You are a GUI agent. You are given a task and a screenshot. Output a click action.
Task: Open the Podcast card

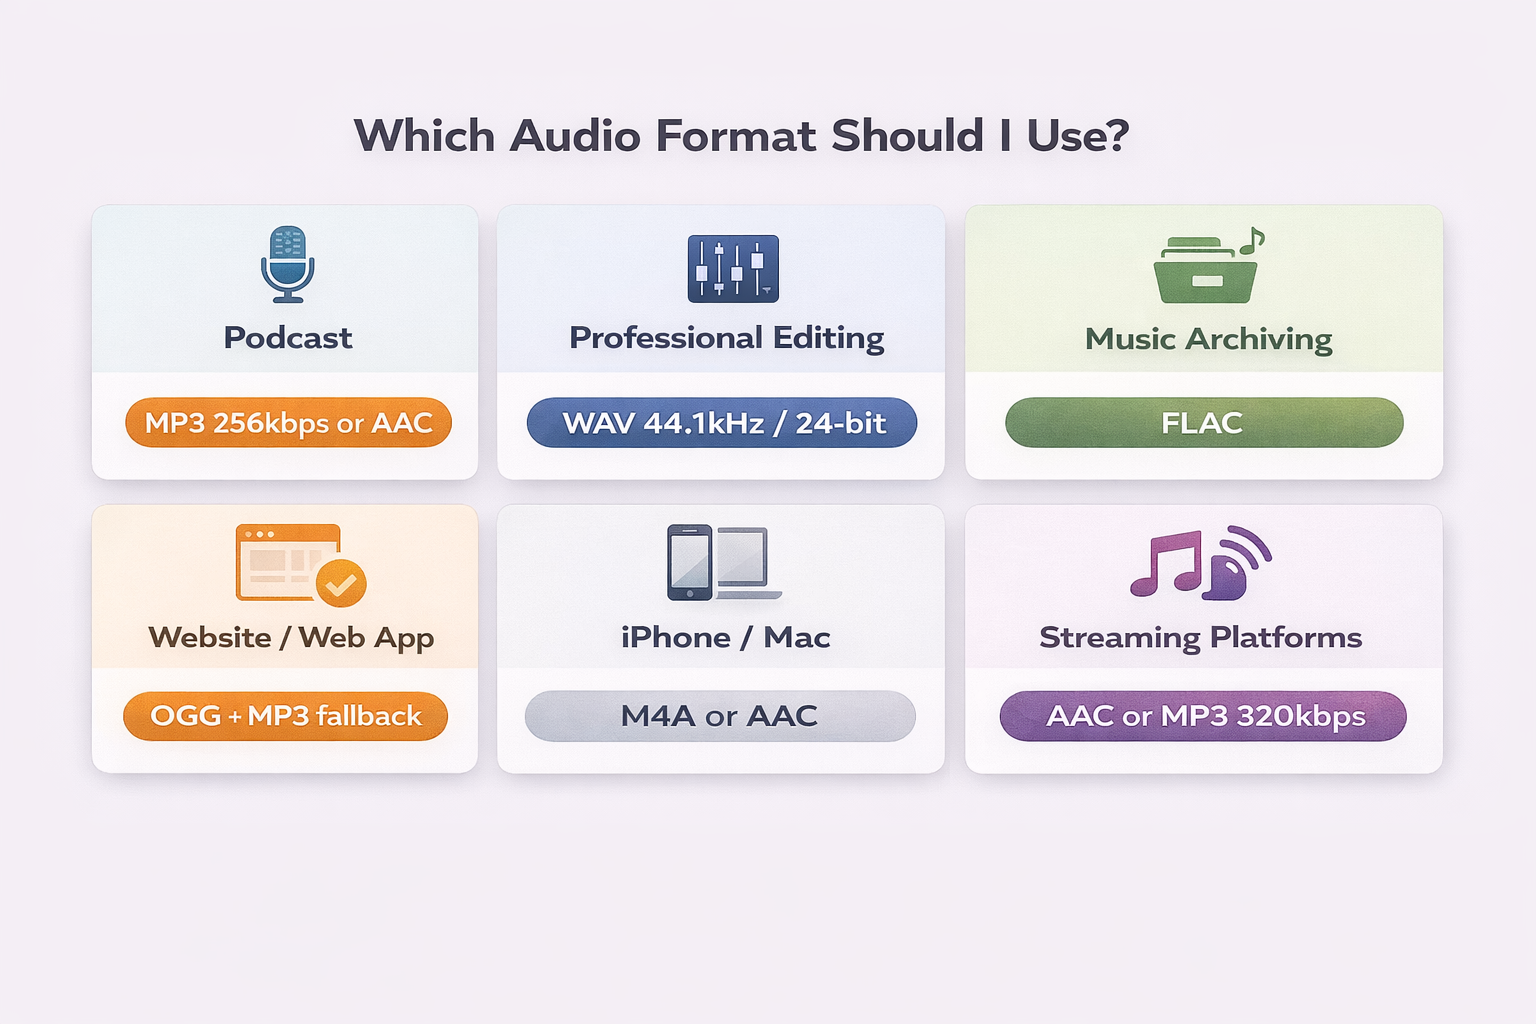pyautogui.click(x=287, y=337)
